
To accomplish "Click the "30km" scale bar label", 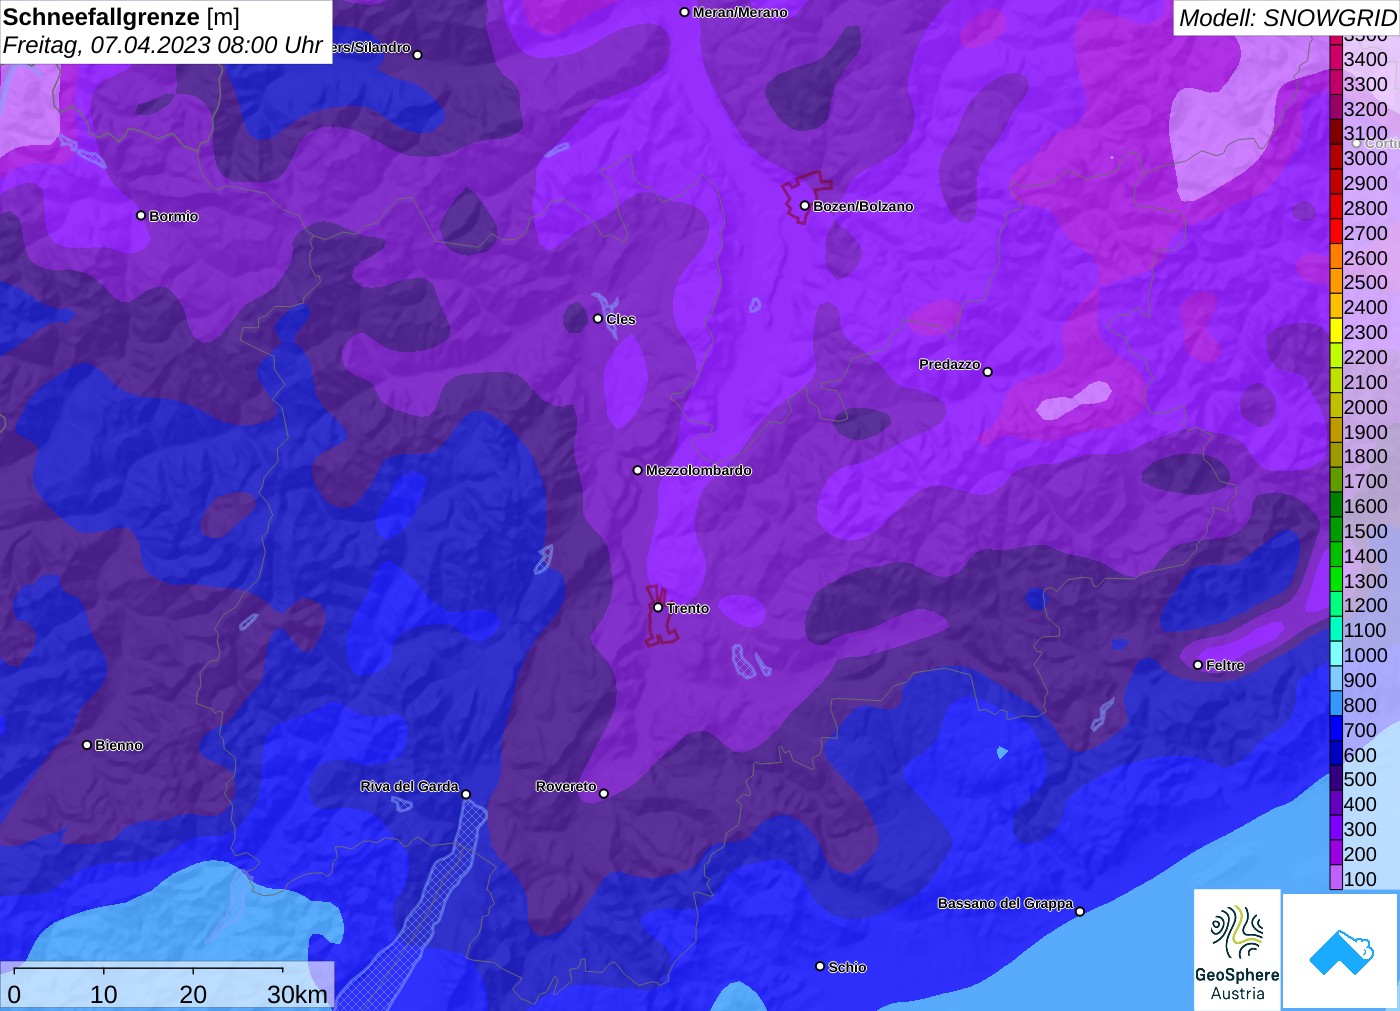I will (x=297, y=994).
